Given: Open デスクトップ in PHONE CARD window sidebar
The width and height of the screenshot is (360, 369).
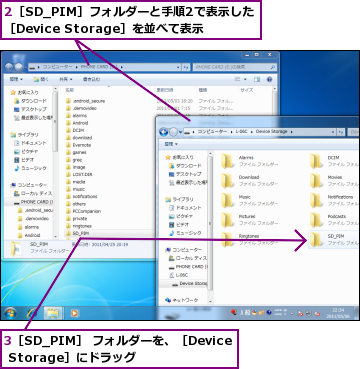Looking at the screenshot, I should (30, 109).
